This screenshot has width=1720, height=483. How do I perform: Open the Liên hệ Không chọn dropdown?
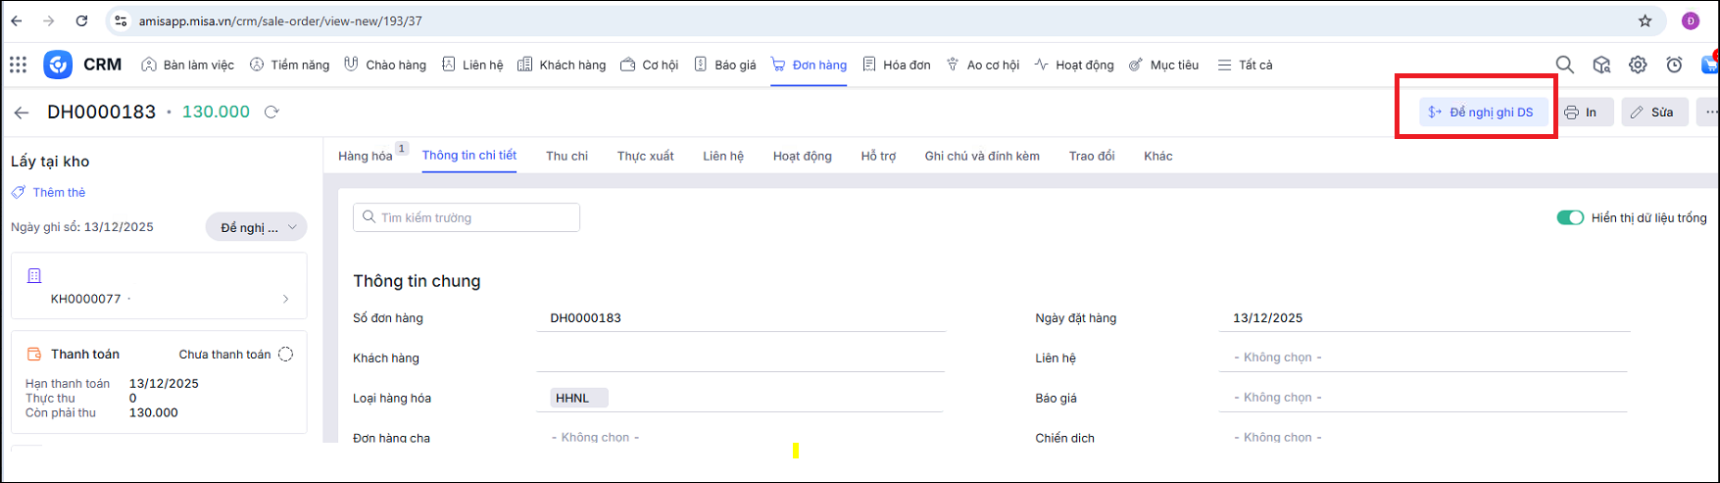tap(1422, 357)
